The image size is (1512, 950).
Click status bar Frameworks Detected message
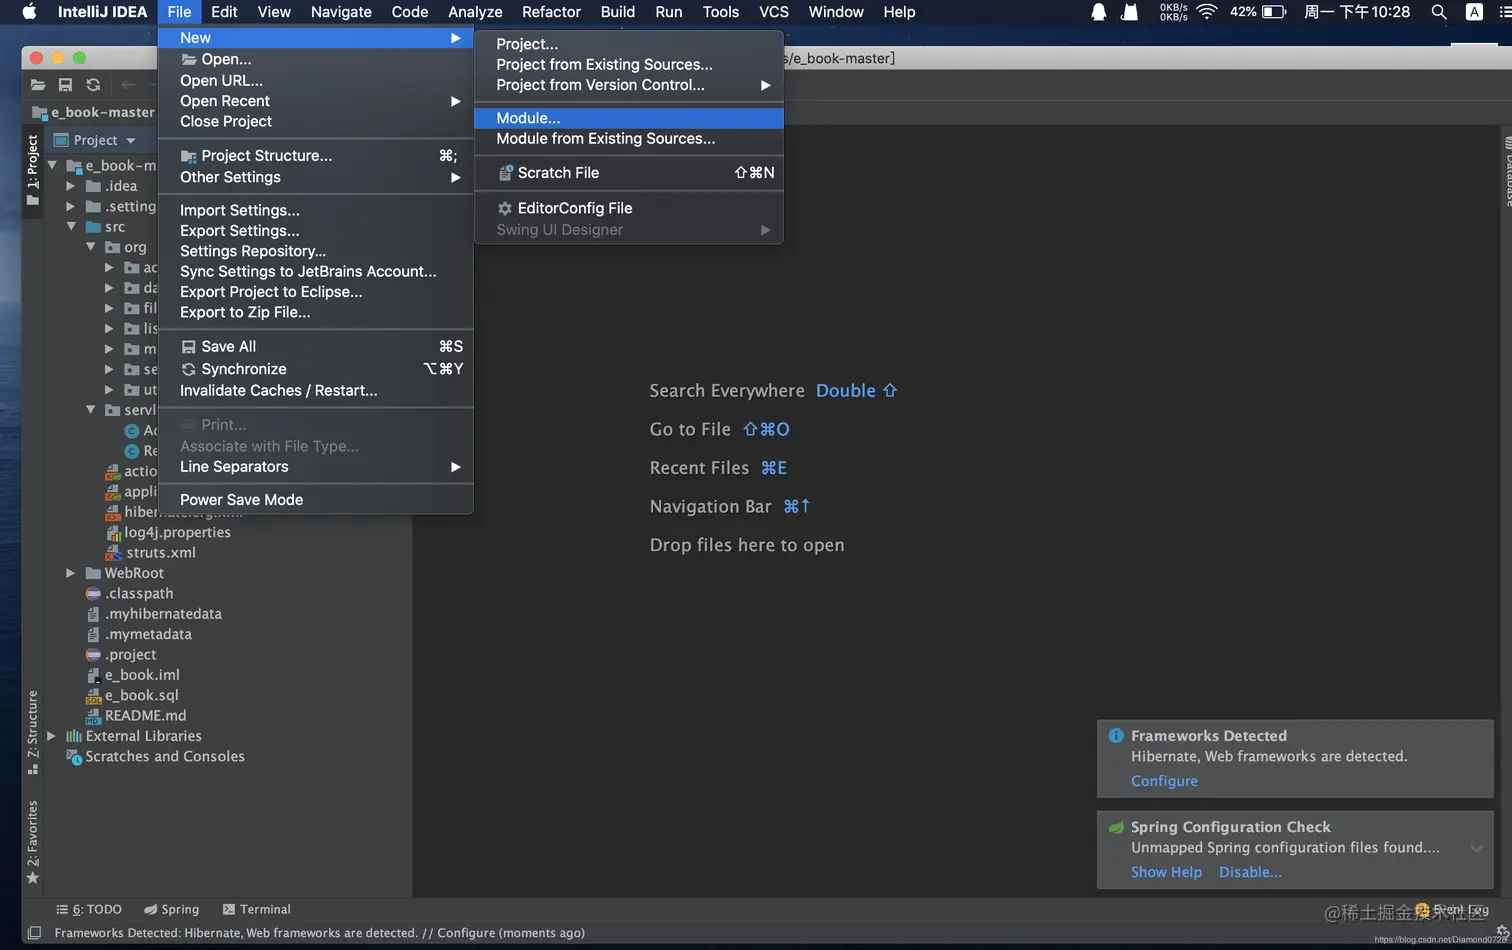(319, 933)
